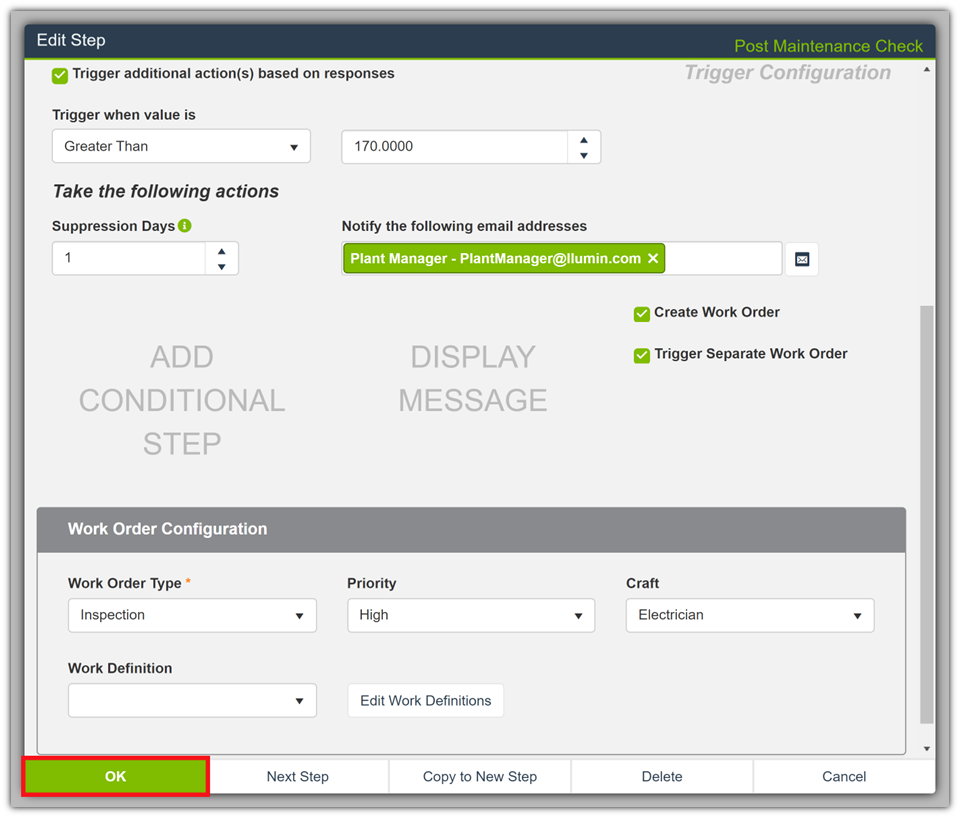The image size is (960, 818).
Task: Decrement Suppression Days with down arrow
Action: (x=221, y=267)
